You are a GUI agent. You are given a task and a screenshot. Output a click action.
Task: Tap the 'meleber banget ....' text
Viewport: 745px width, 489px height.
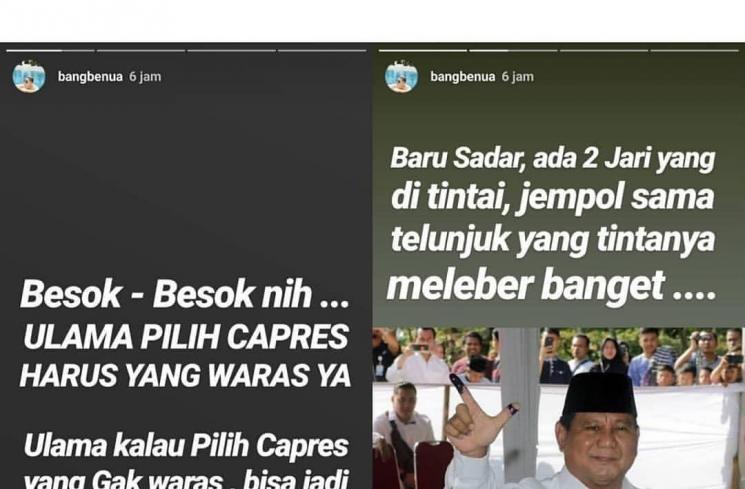coord(551,286)
